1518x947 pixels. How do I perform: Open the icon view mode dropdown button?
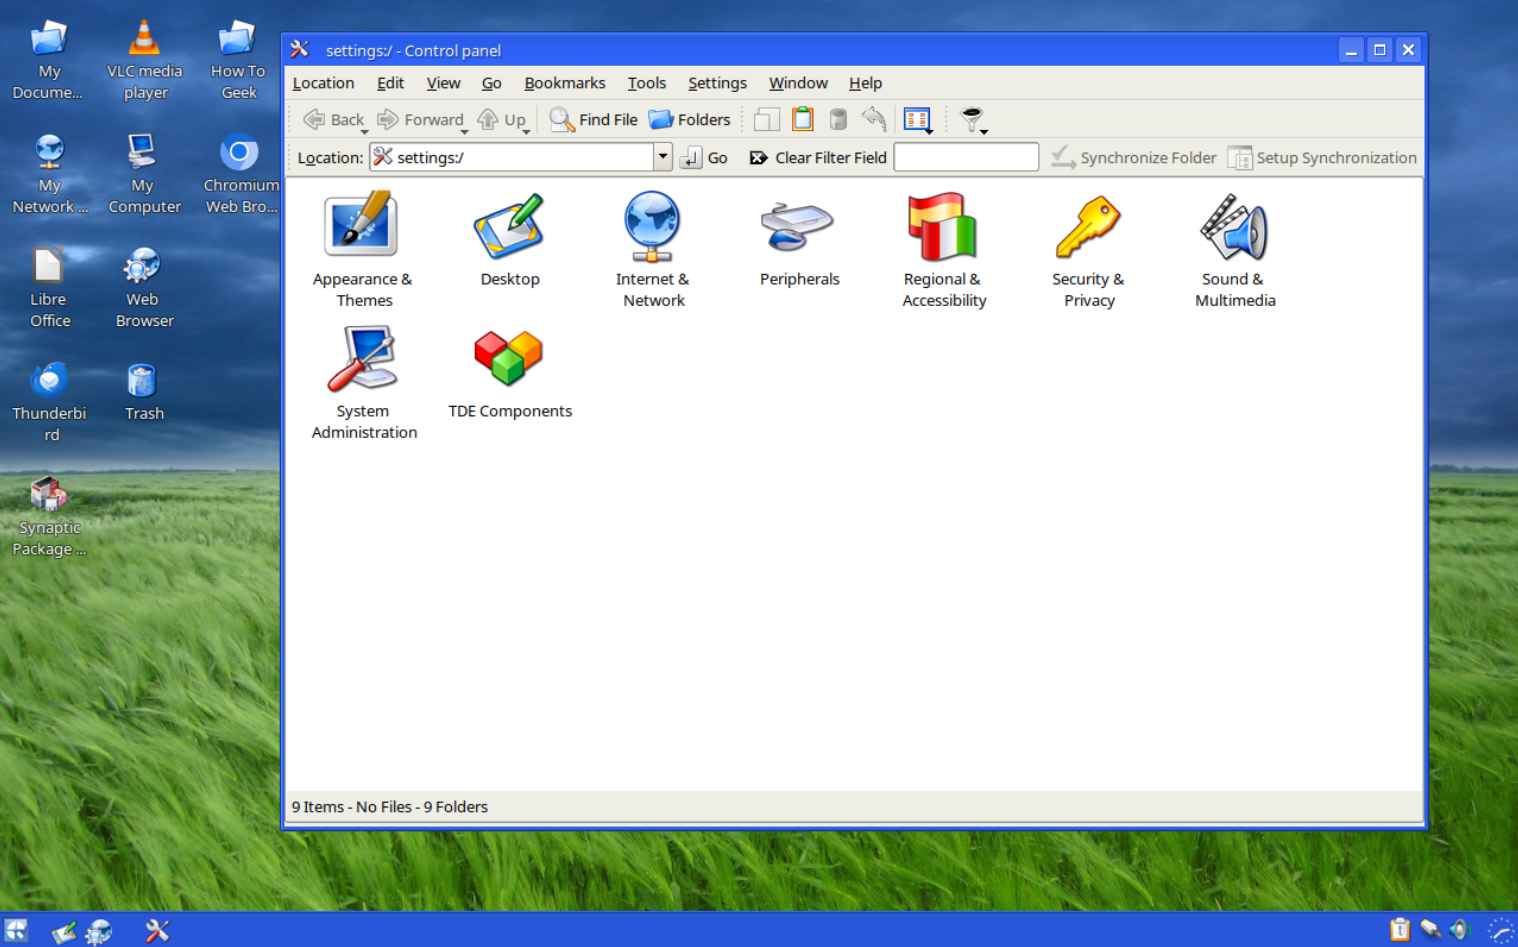pos(918,120)
